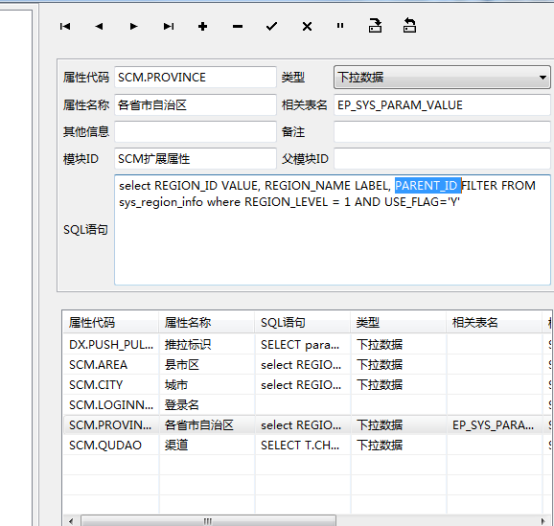Click the SELECT T.CH... SQL cell
554x526 pixels.
point(303,445)
